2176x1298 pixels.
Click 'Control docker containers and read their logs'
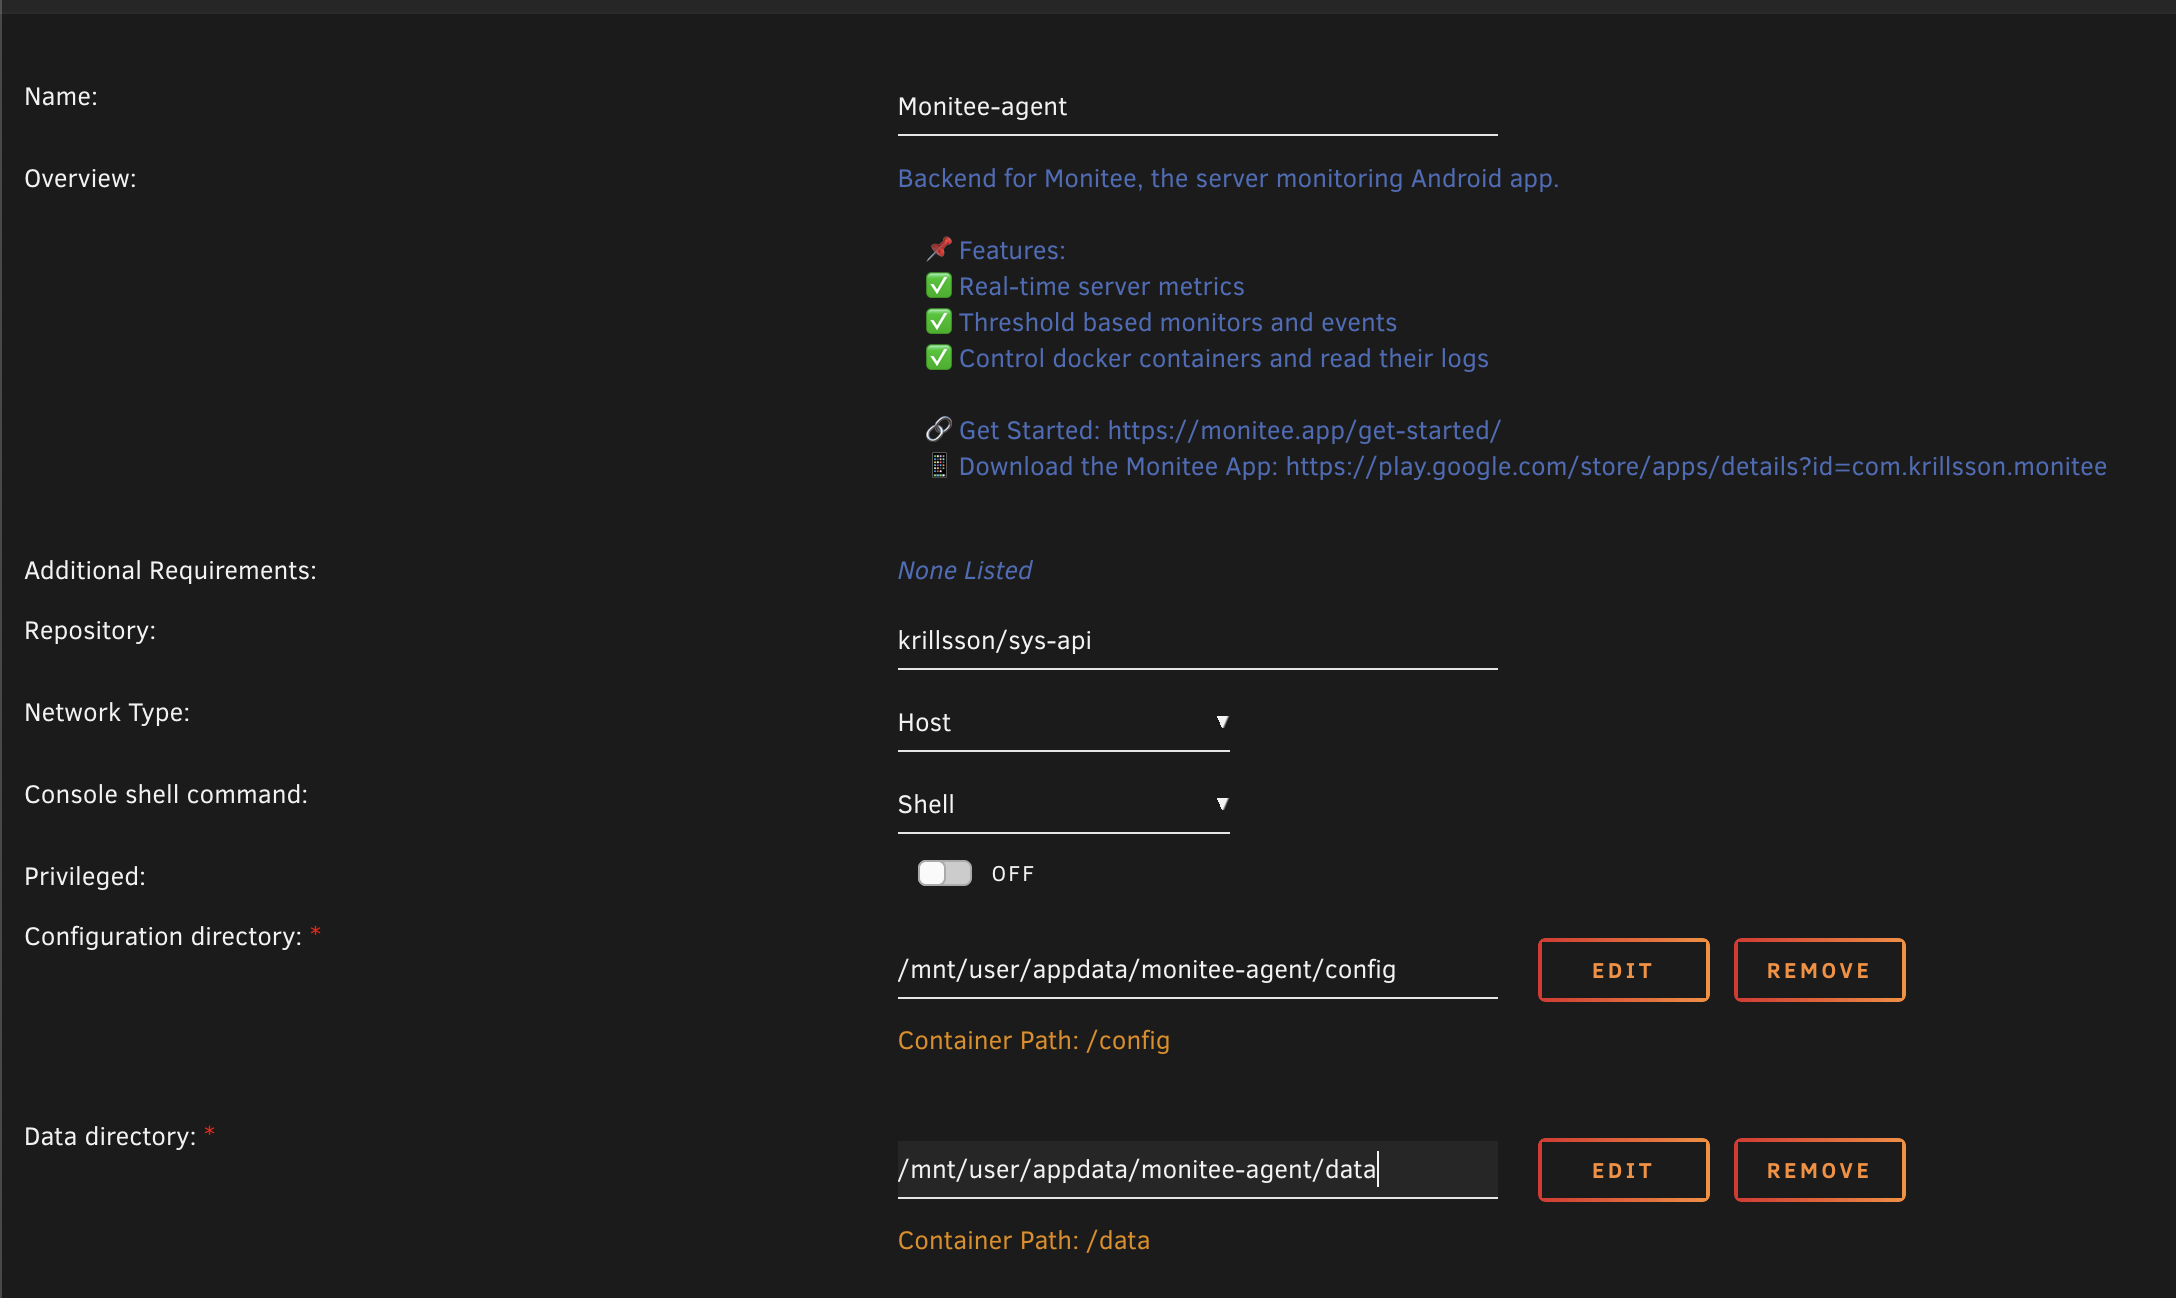click(1224, 359)
